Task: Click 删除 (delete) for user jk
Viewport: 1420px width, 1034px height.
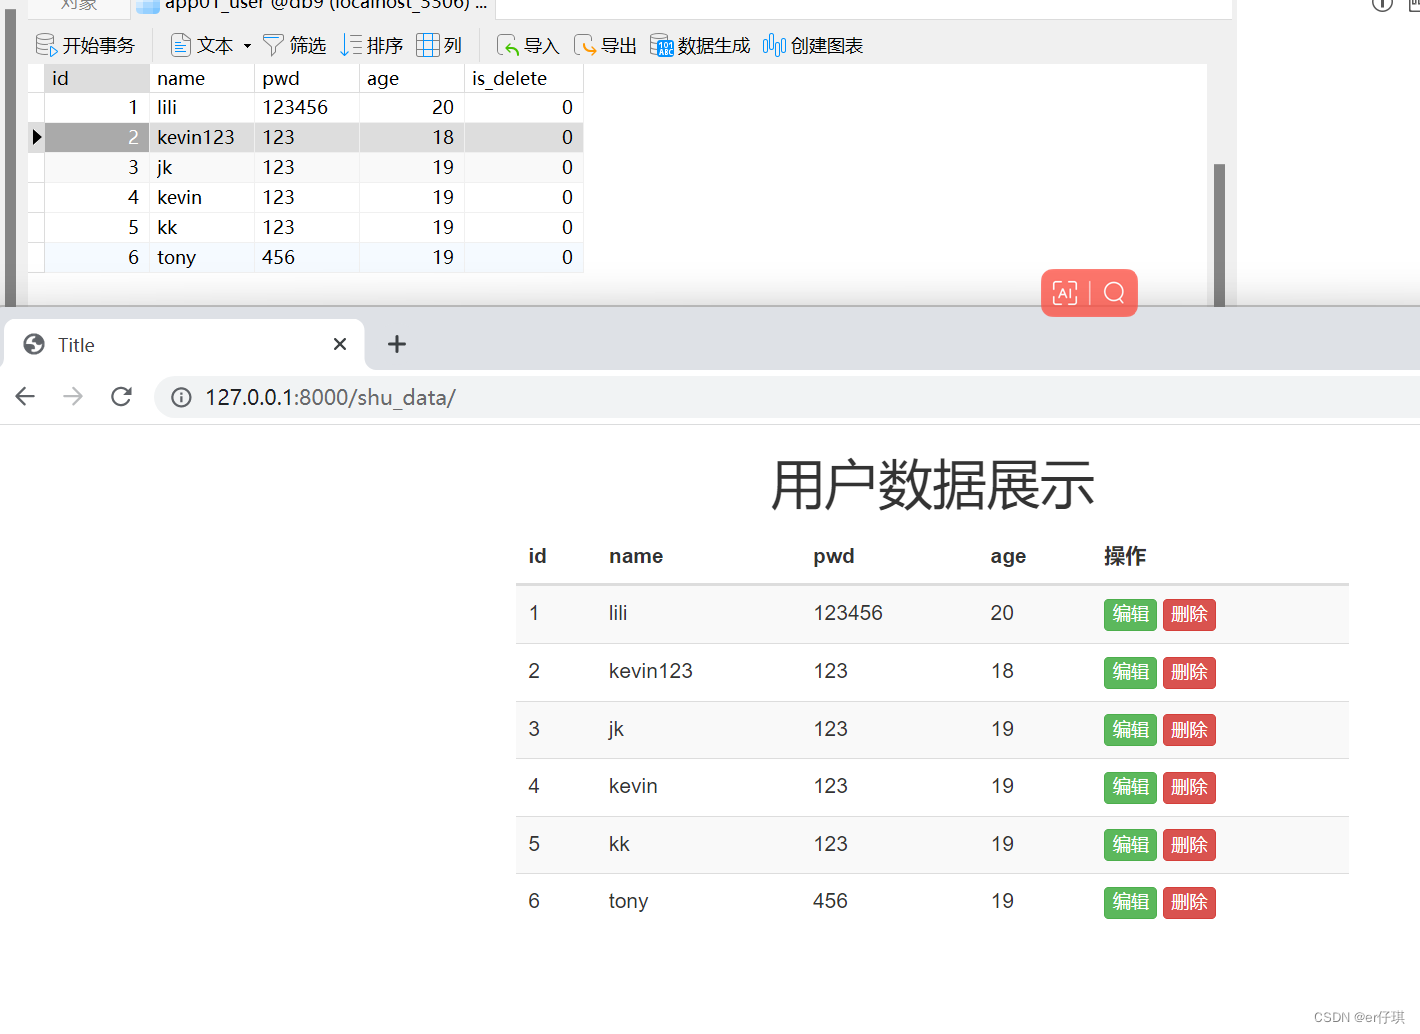Action: click(1189, 730)
